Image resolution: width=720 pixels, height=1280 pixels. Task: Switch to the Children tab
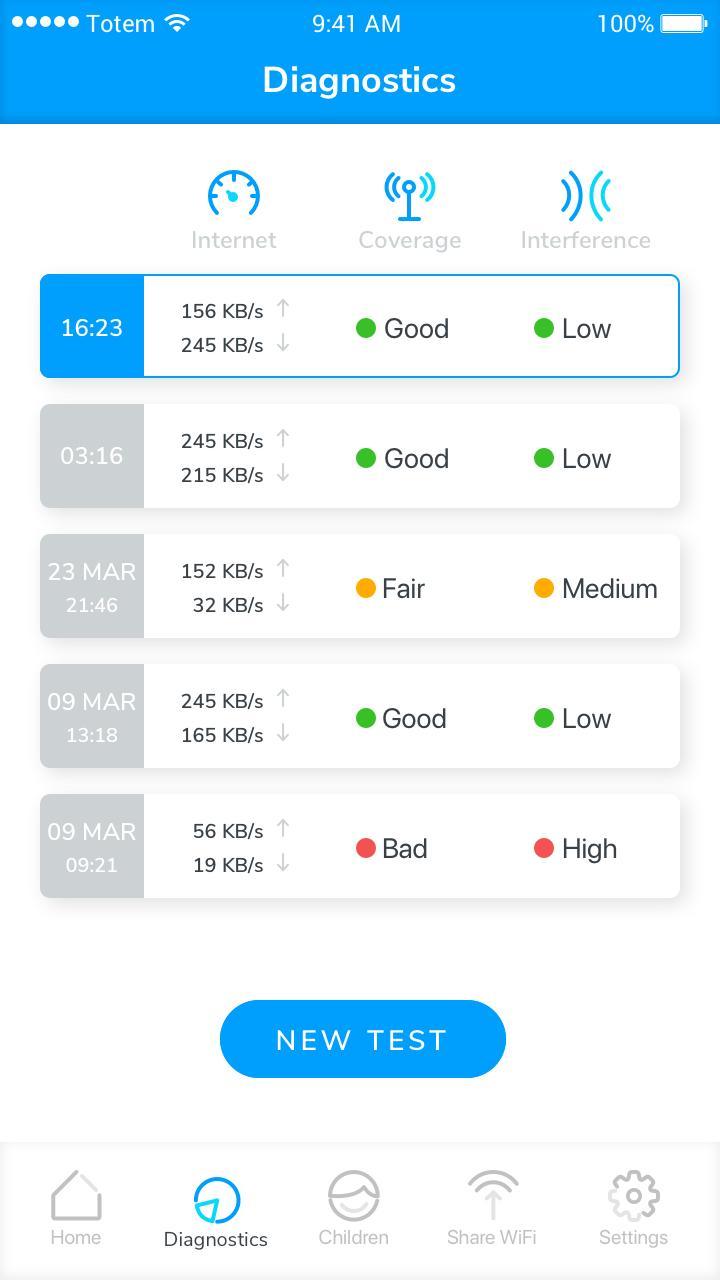pos(354,1208)
